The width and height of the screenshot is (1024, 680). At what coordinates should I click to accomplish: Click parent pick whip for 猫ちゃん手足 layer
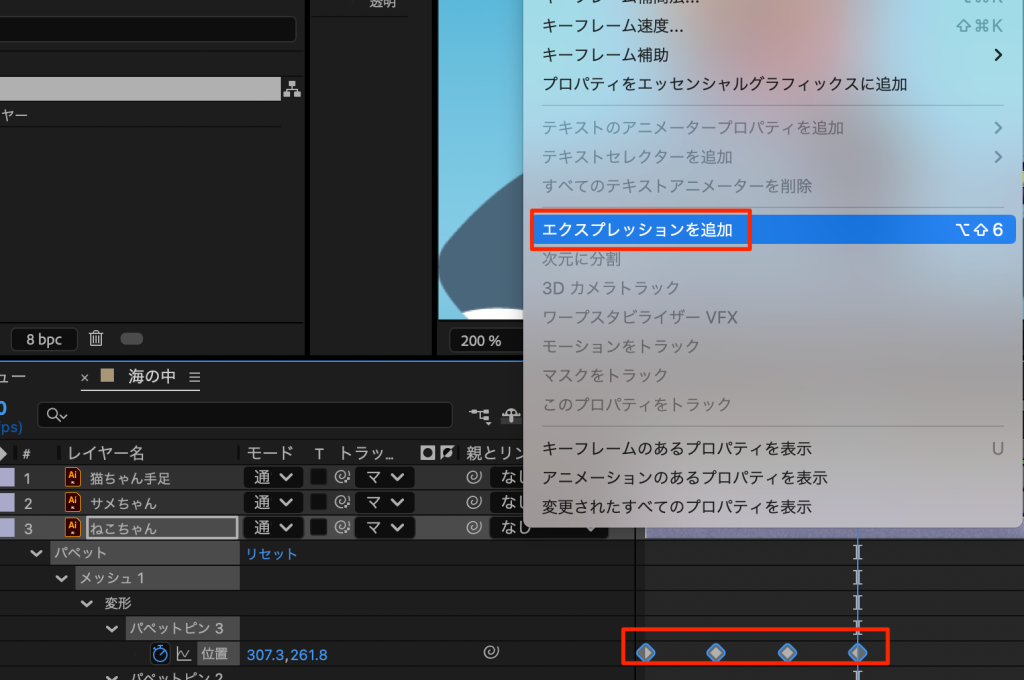pos(474,477)
